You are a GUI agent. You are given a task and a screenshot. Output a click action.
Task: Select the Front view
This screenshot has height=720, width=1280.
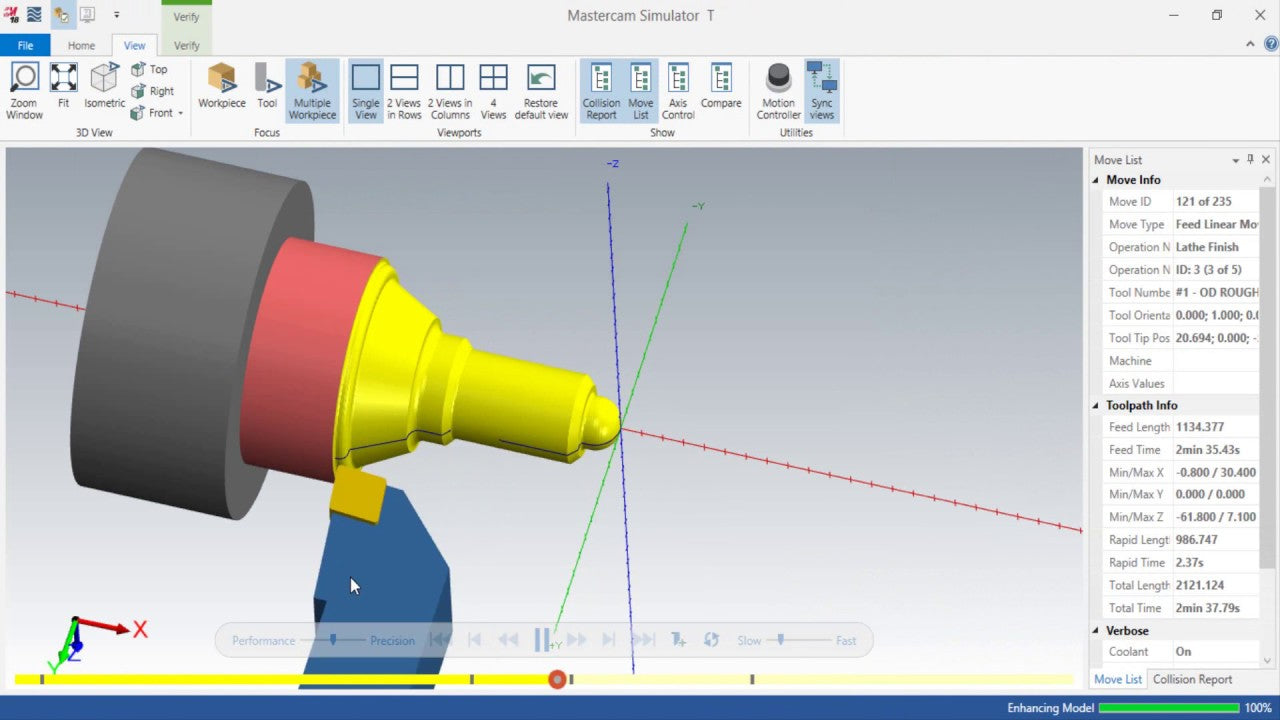click(152, 113)
